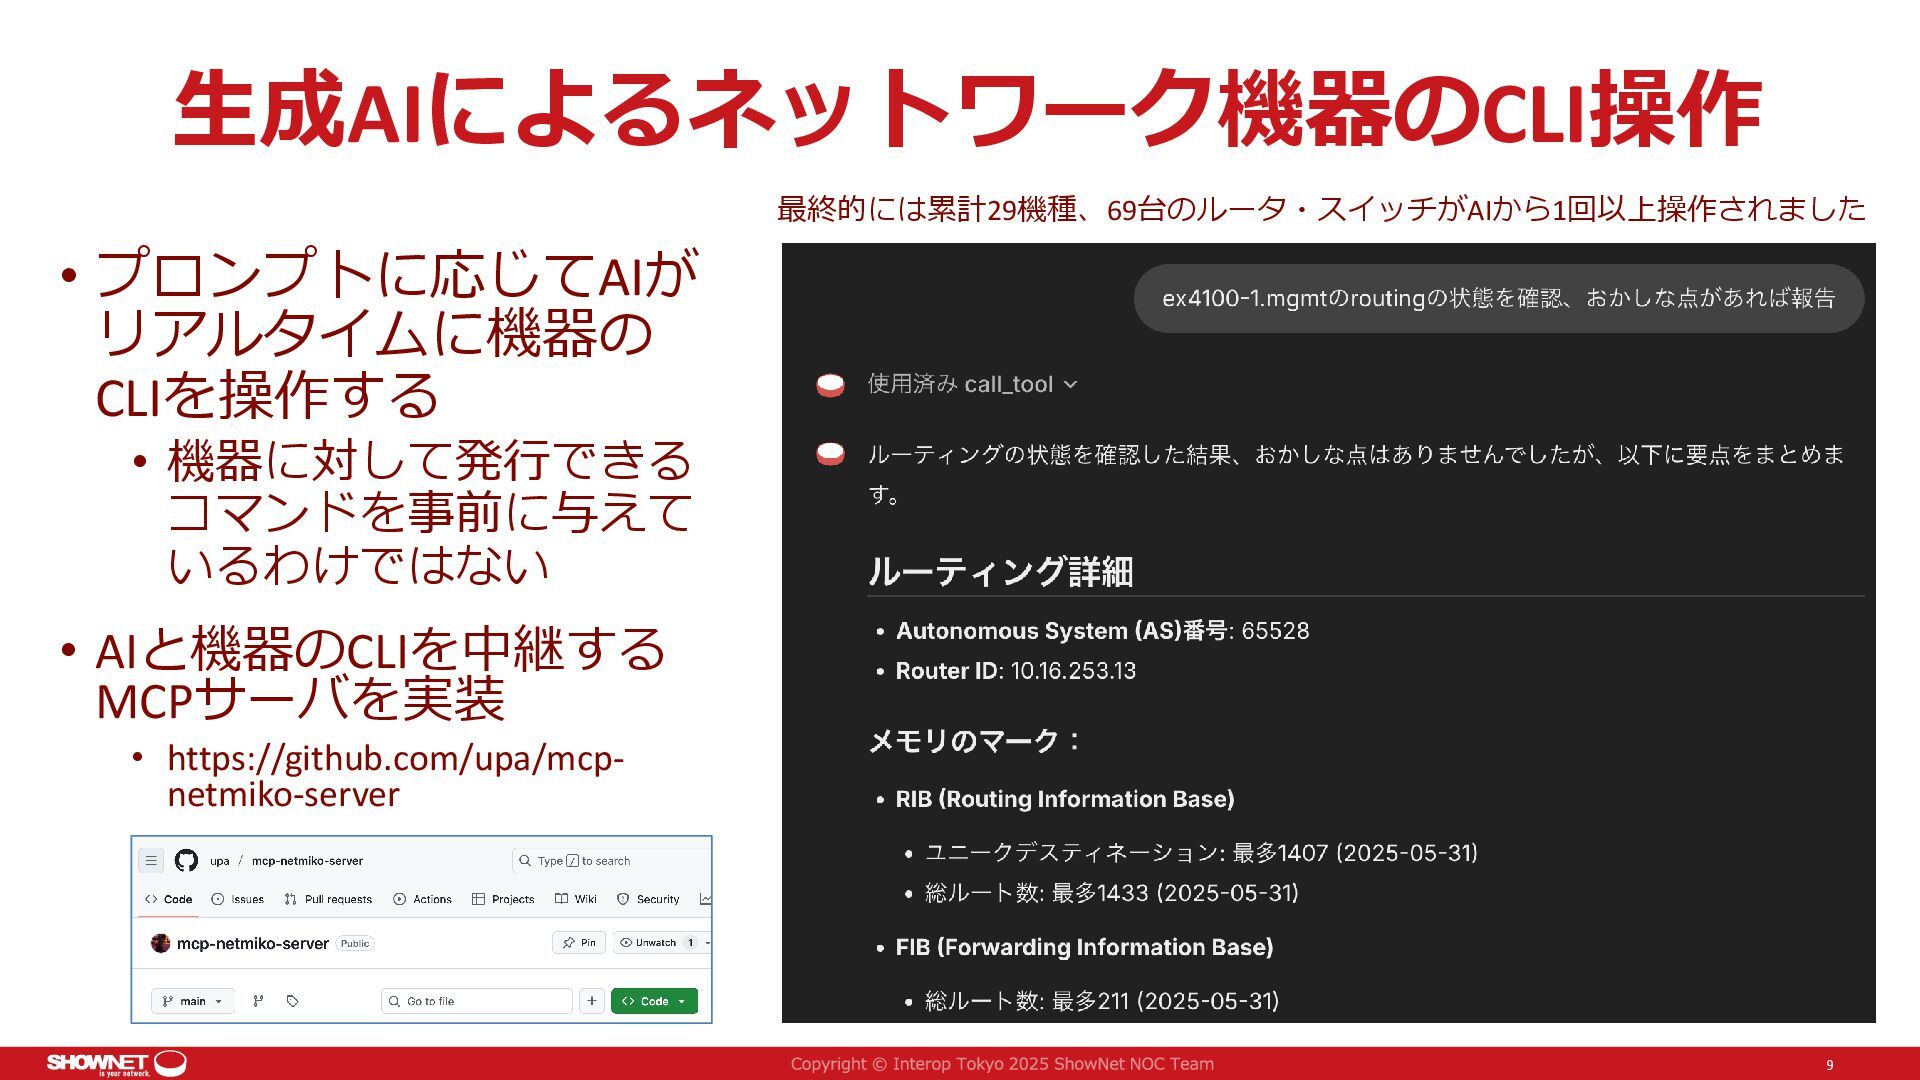Click the GitHub Octocat logo
This screenshot has height=1080, width=1920.
186,860
